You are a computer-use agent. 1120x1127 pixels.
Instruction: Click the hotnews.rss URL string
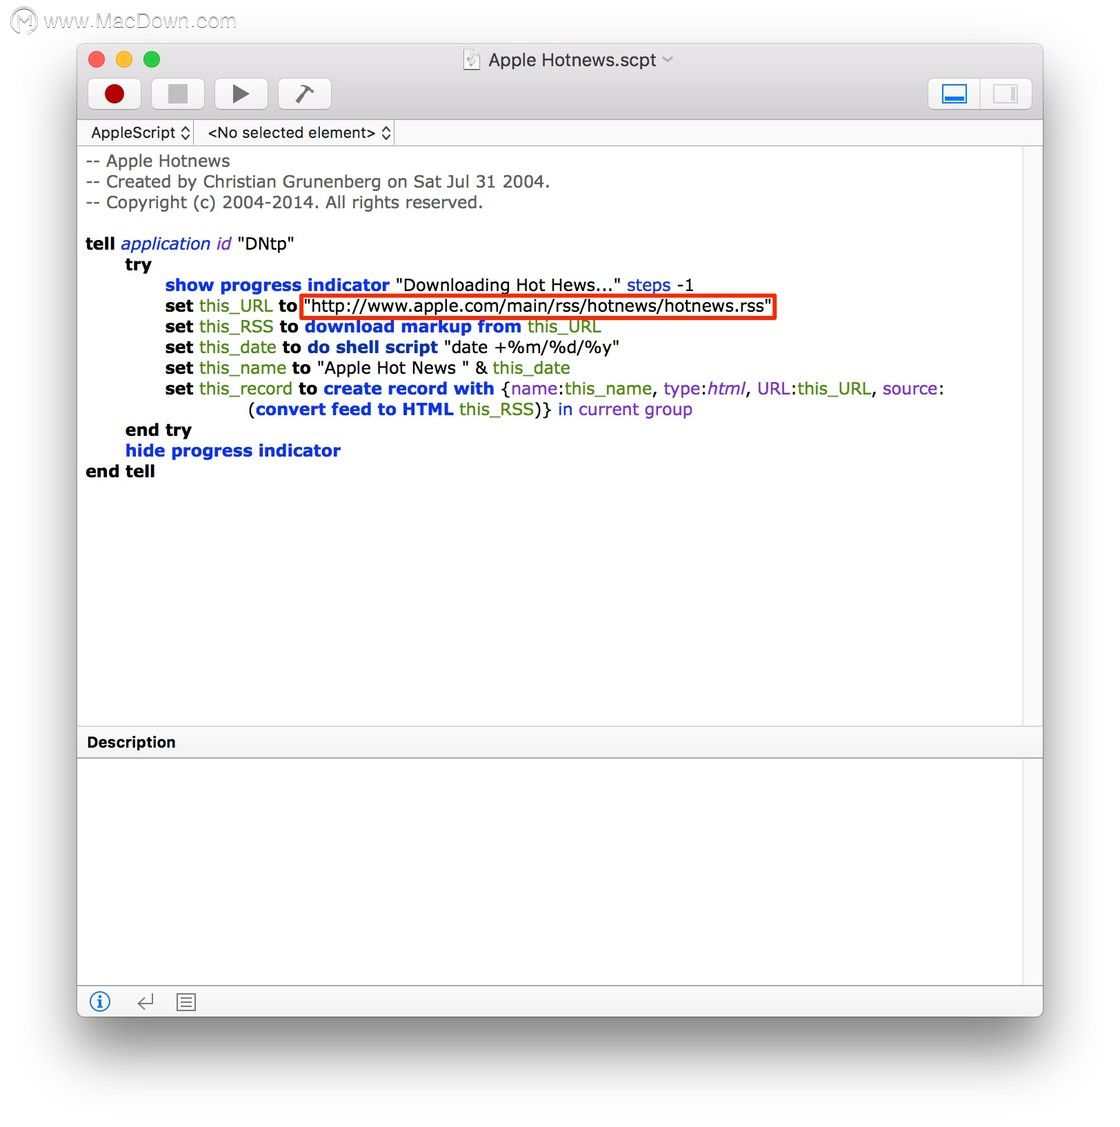538,306
